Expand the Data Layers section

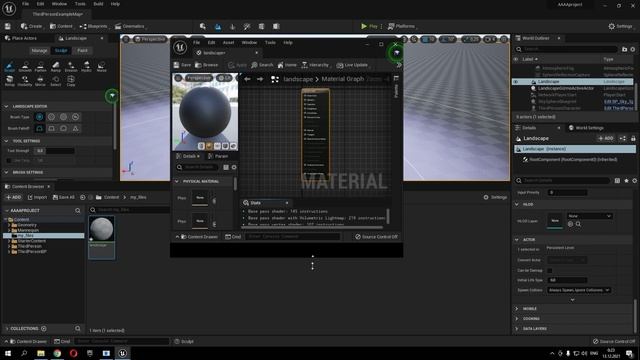517,329
